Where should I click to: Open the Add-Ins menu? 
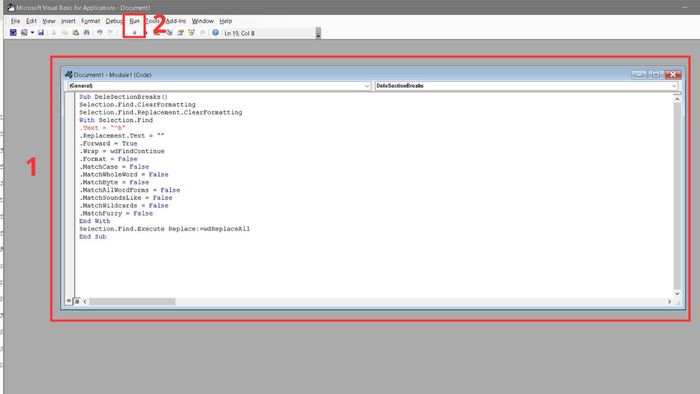click(x=176, y=21)
